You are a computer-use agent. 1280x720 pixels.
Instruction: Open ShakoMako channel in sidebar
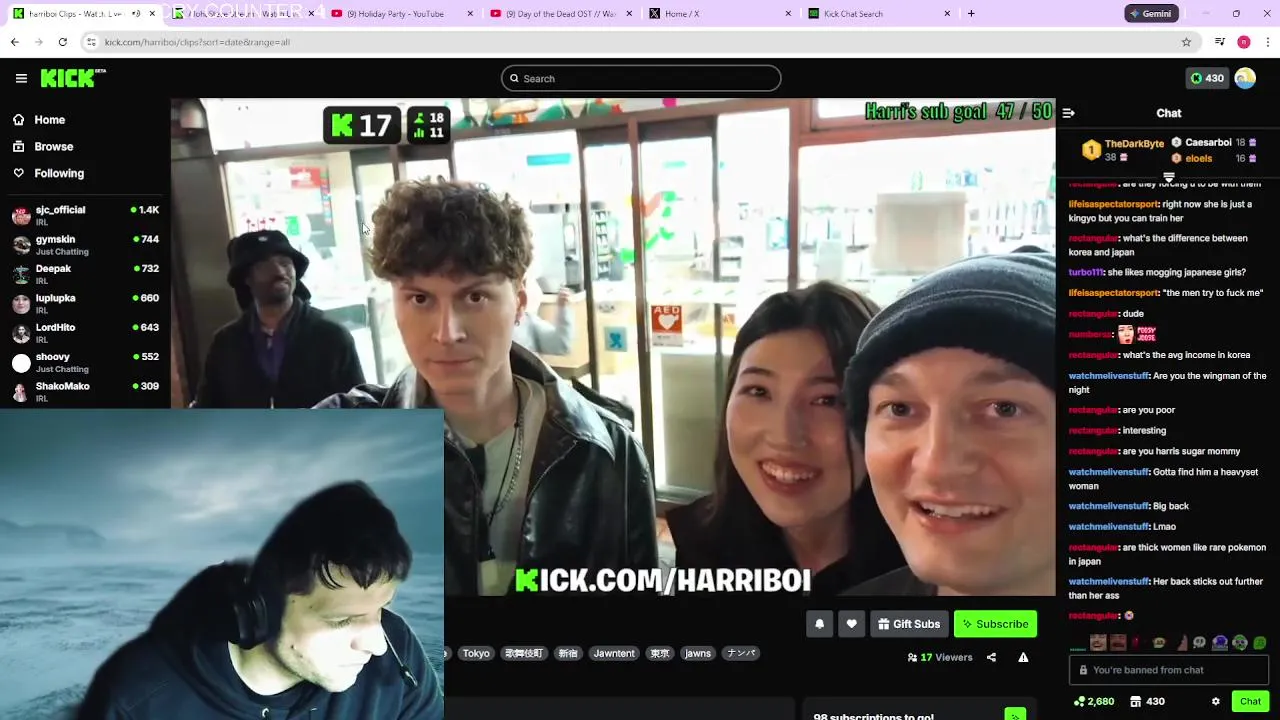pyautogui.click(x=85, y=391)
